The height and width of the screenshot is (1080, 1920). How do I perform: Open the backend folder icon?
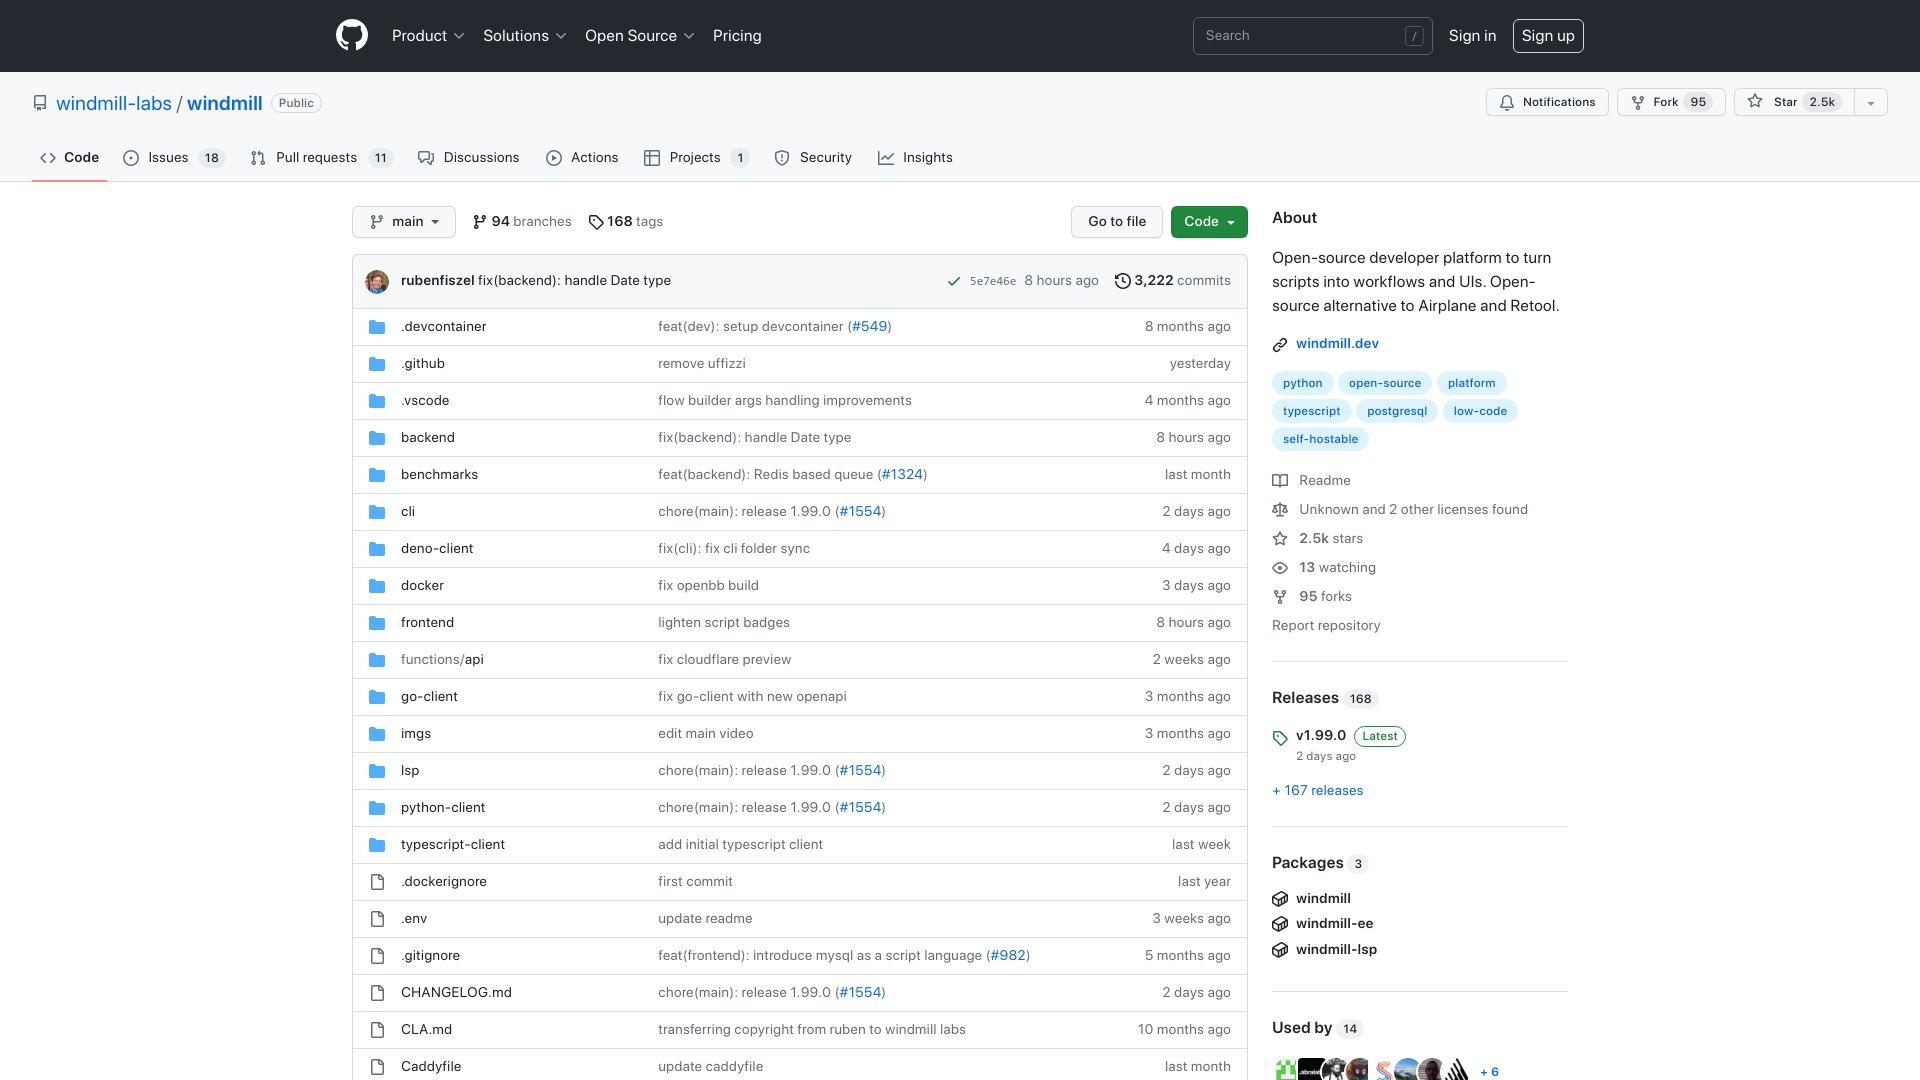[377, 438]
